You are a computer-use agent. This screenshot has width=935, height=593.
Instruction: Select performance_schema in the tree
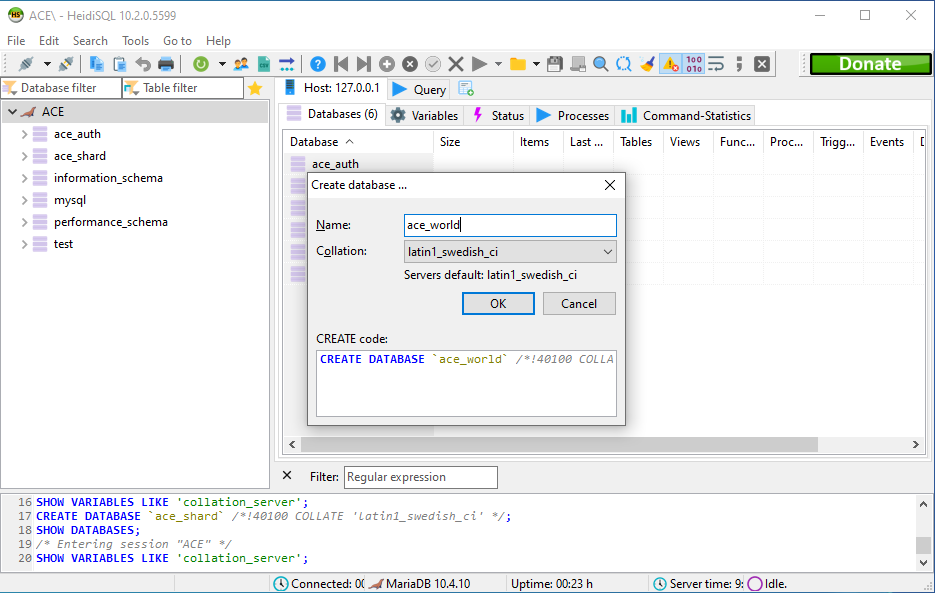110,222
